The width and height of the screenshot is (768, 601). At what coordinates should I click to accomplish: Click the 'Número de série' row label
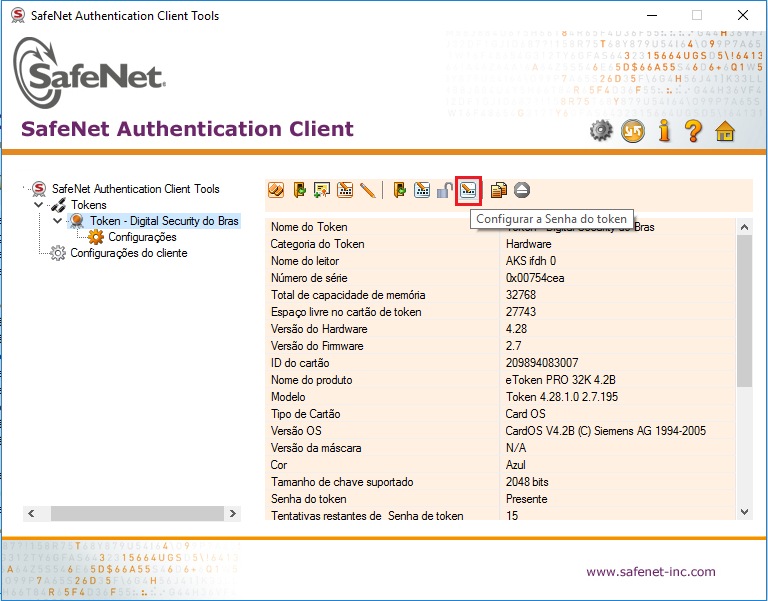[x=309, y=278]
